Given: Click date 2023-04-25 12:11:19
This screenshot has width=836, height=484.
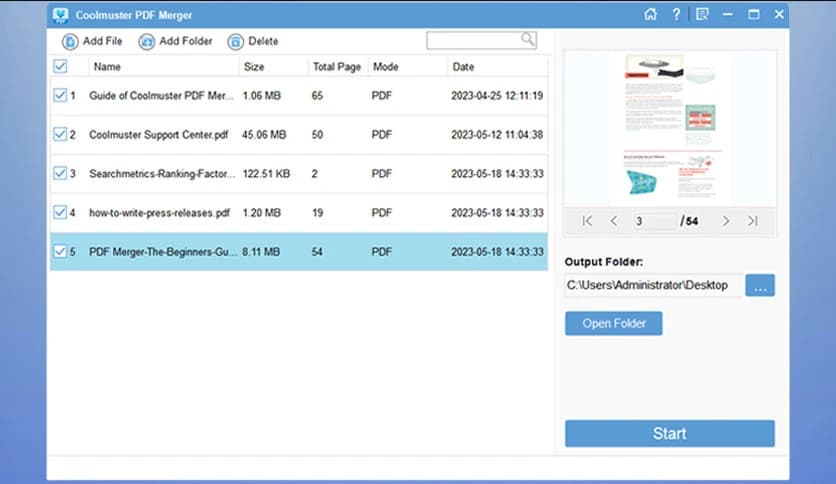Looking at the screenshot, I should point(497,95).
